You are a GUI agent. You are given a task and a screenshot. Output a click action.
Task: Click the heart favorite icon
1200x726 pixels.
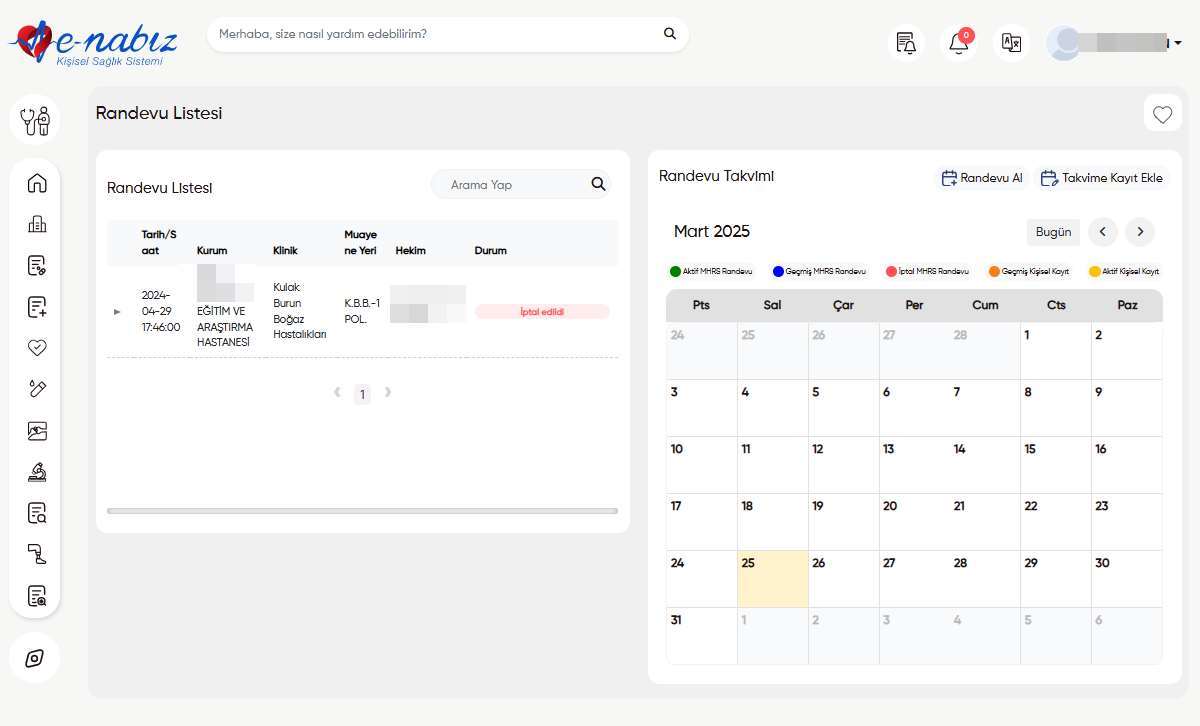pos(1162,115)
